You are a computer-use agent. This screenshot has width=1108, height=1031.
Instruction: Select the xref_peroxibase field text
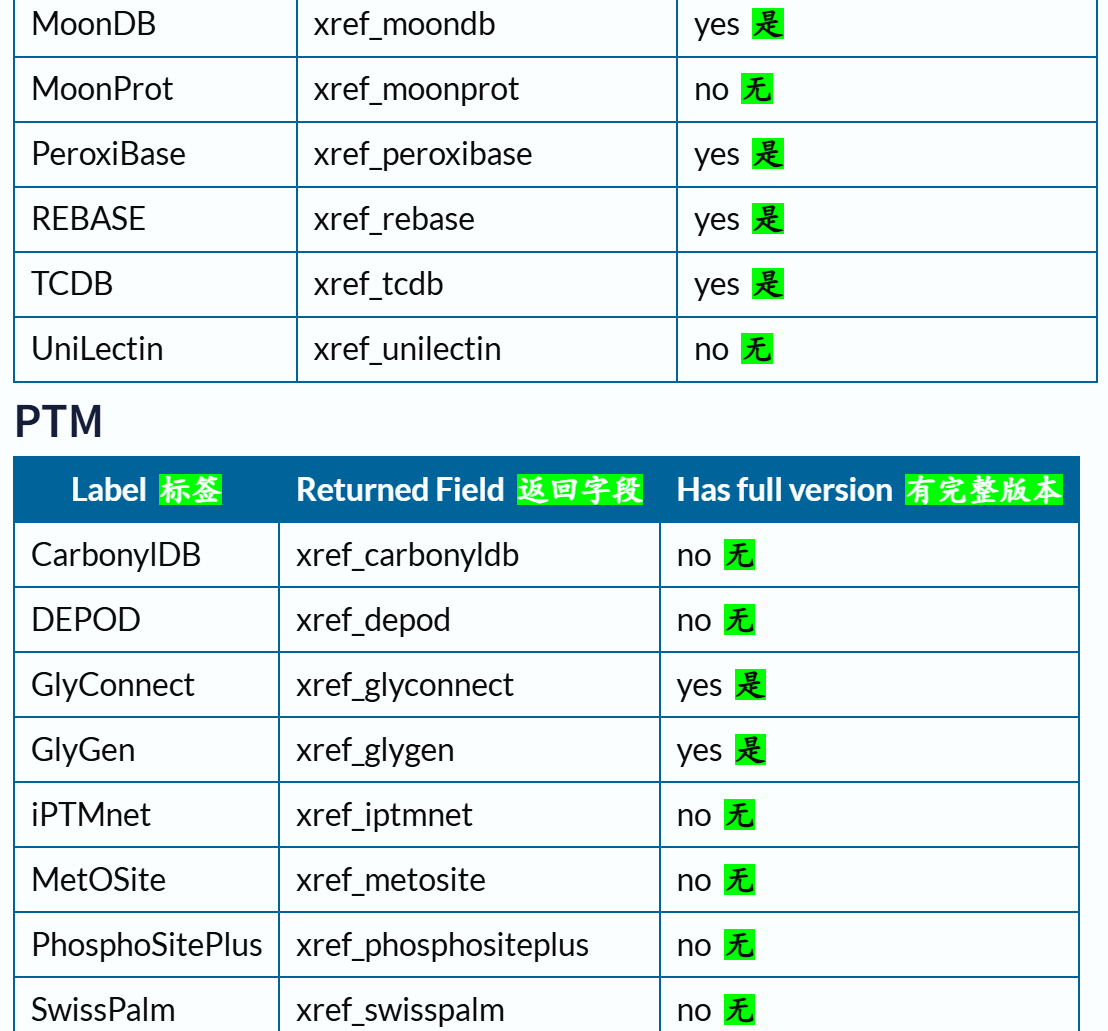[x=423, y=155]
